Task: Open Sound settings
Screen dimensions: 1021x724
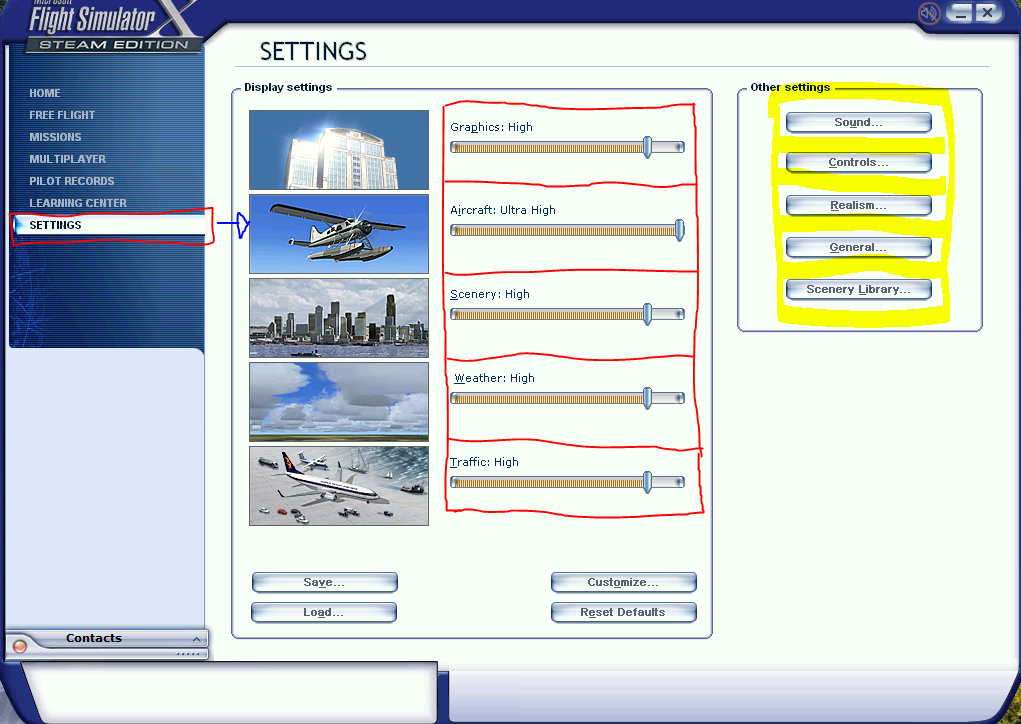Action: click(x=858, y=122)
